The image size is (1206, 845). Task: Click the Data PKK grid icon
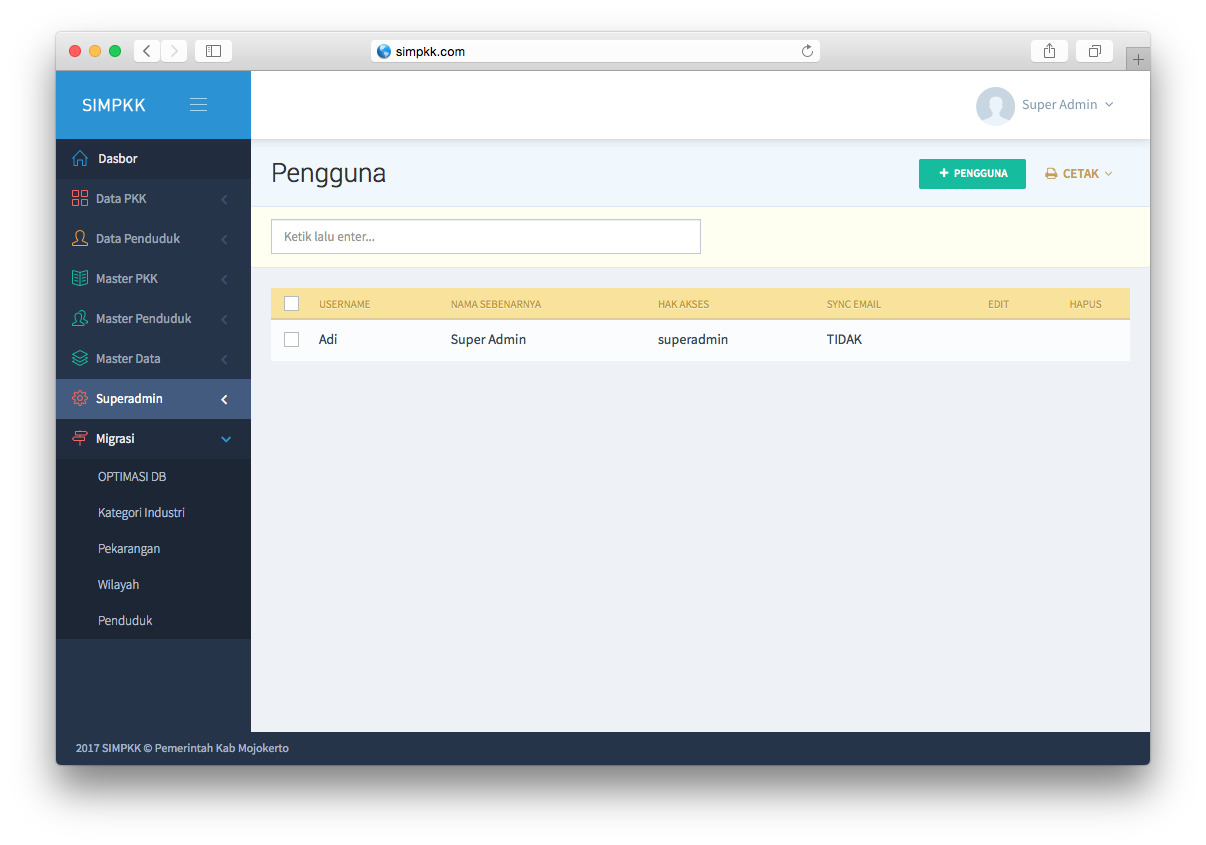click(80, 199)
